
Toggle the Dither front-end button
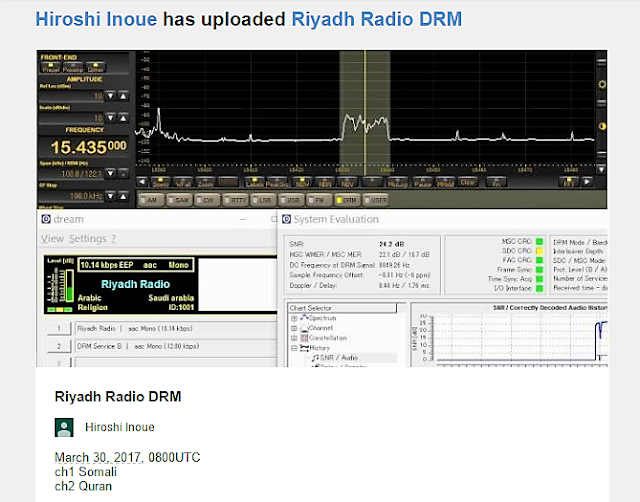pos(96,67)
